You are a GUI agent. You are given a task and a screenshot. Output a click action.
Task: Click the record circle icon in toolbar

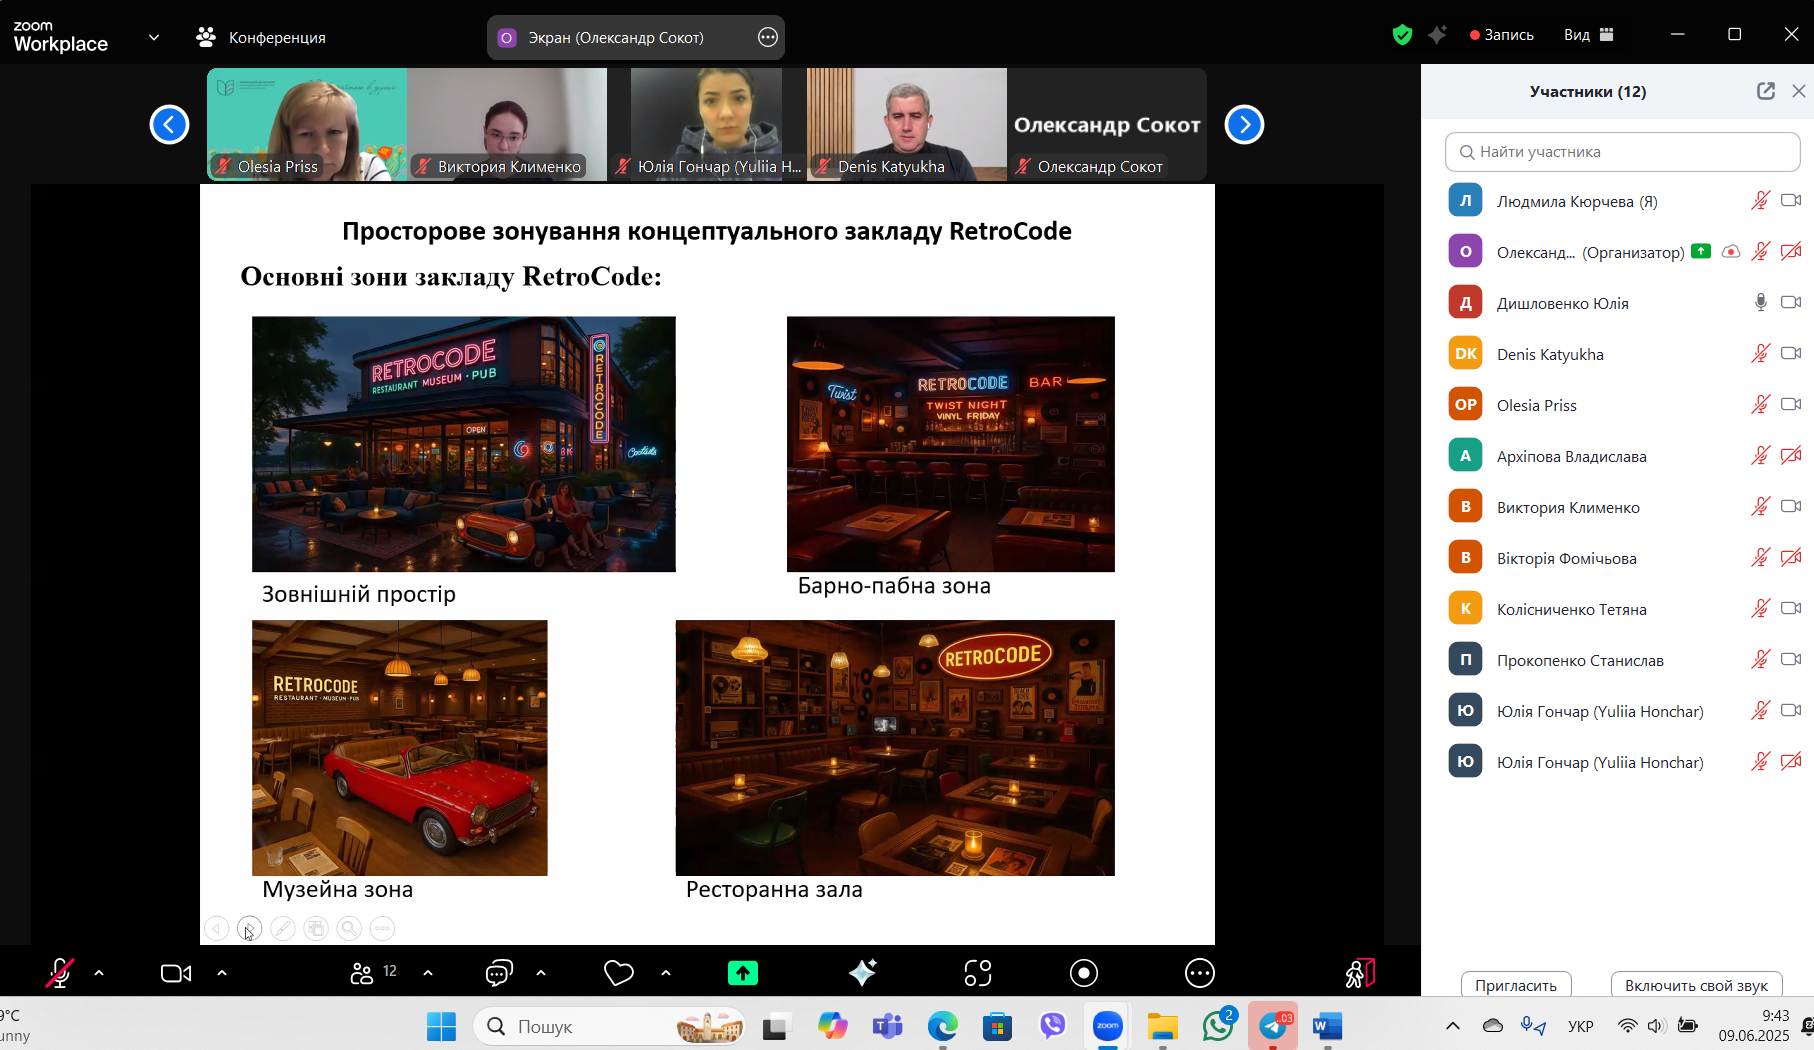tap(1083, 973)
